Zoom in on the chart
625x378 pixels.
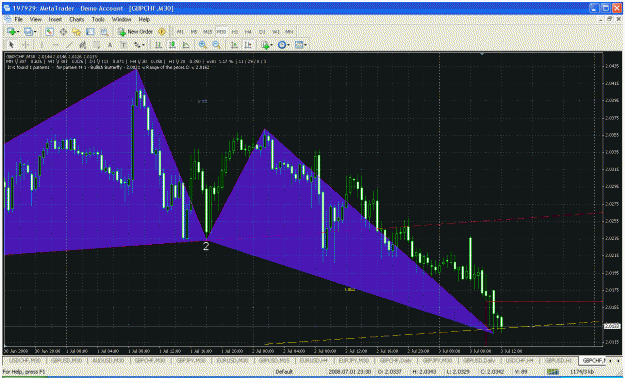[202, 45]
